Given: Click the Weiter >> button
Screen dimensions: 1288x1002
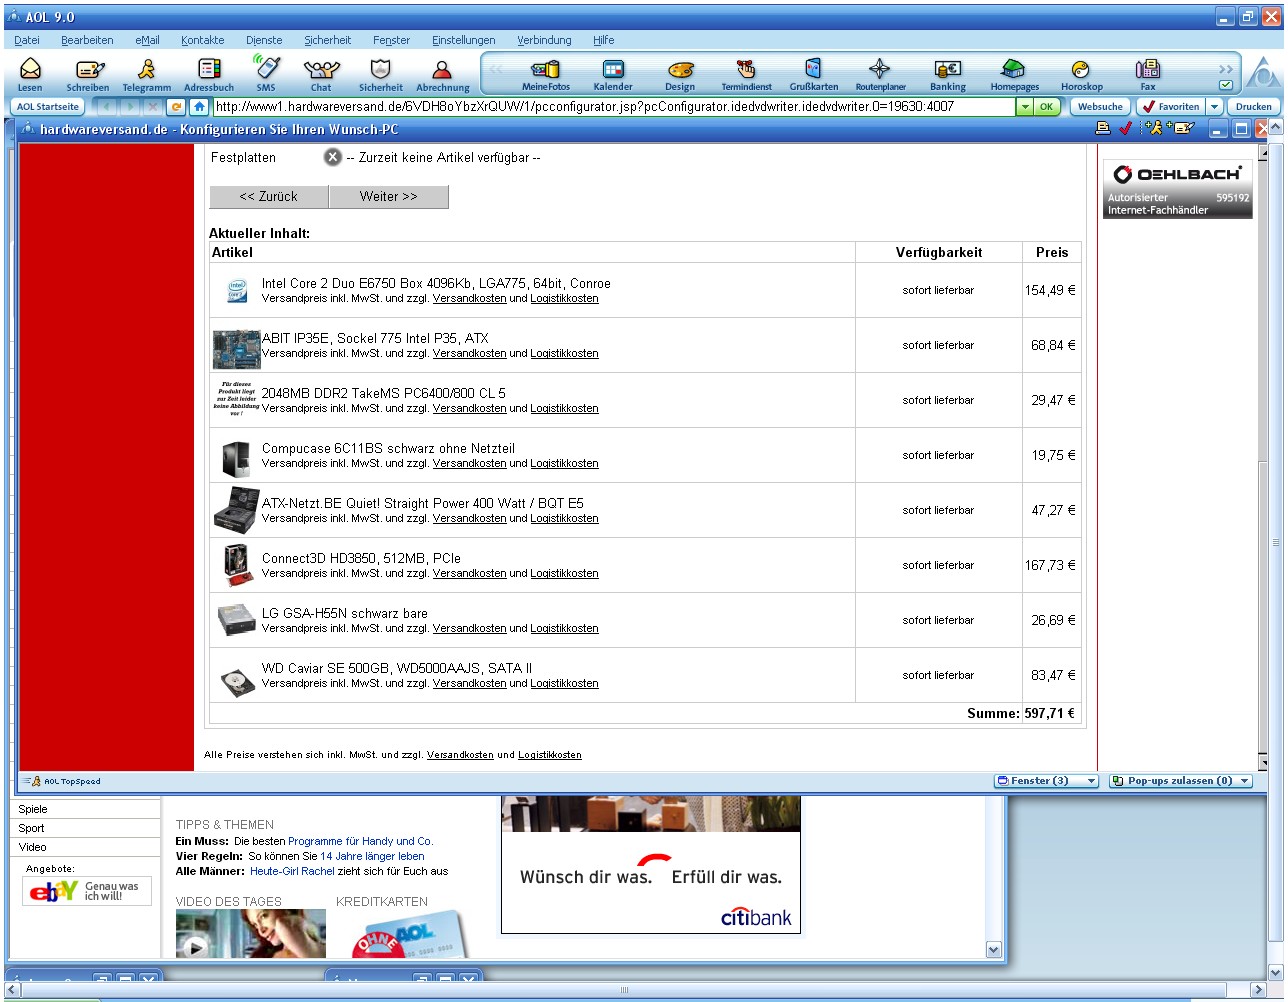Looking at the screenshot, I should 389,197.
